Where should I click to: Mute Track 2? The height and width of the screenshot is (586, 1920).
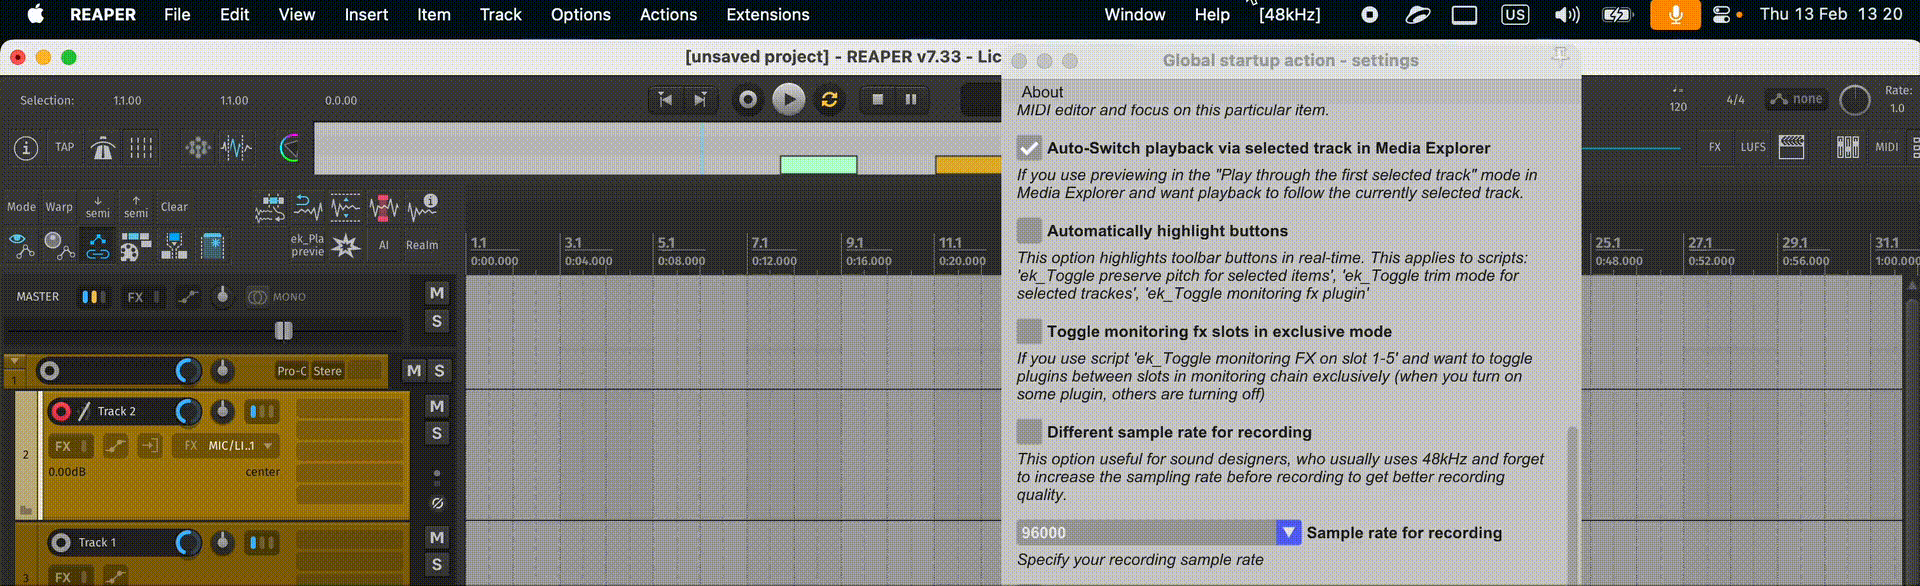point(437,406)
